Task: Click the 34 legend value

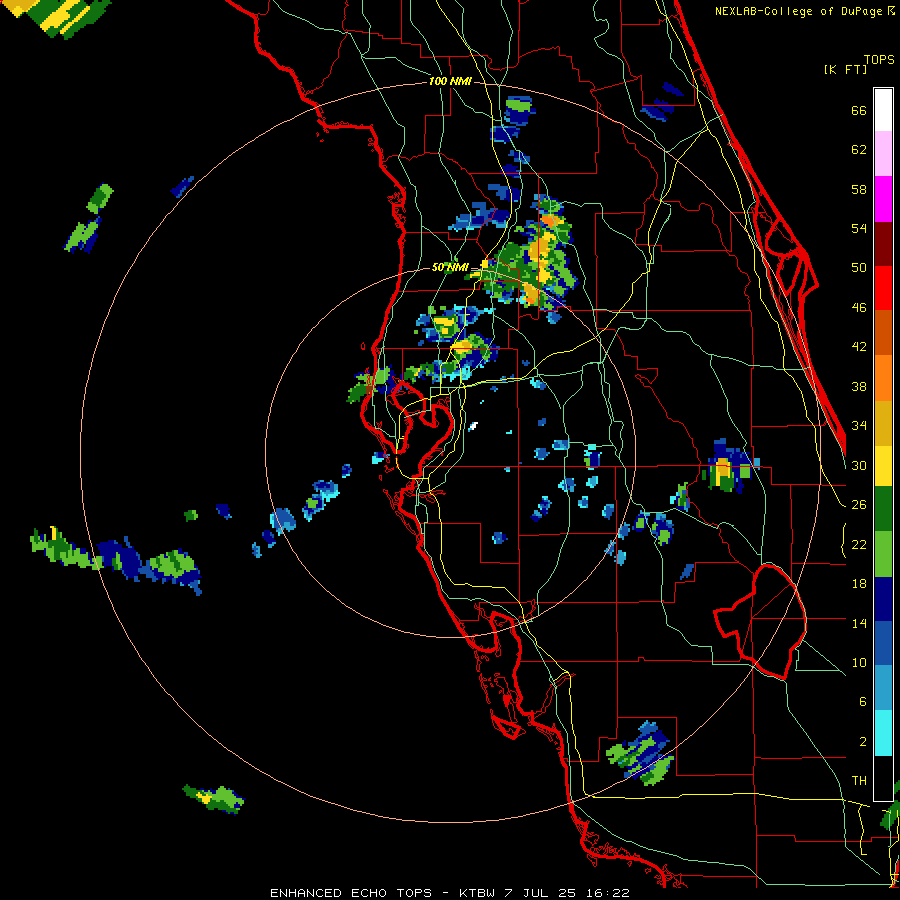Action: (x=859, y=426)
